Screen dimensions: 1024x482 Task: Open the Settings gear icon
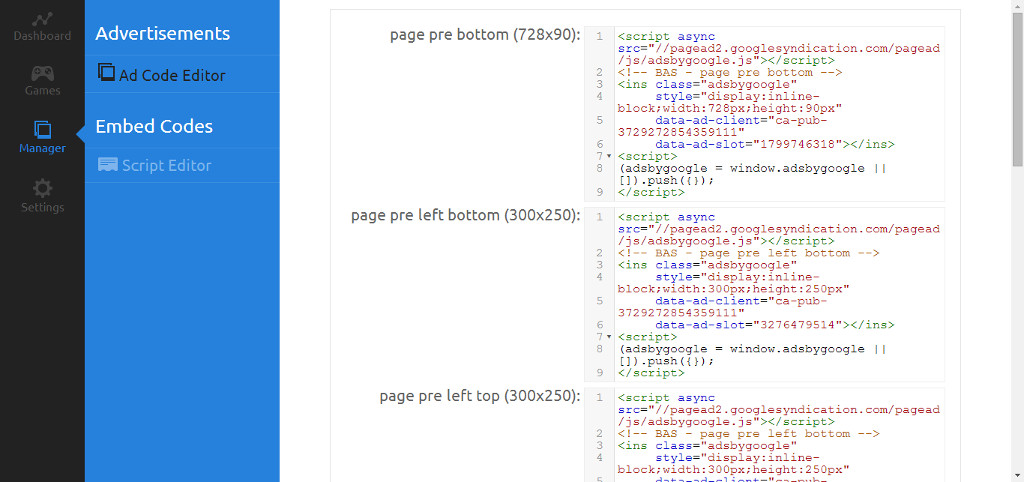42,188
